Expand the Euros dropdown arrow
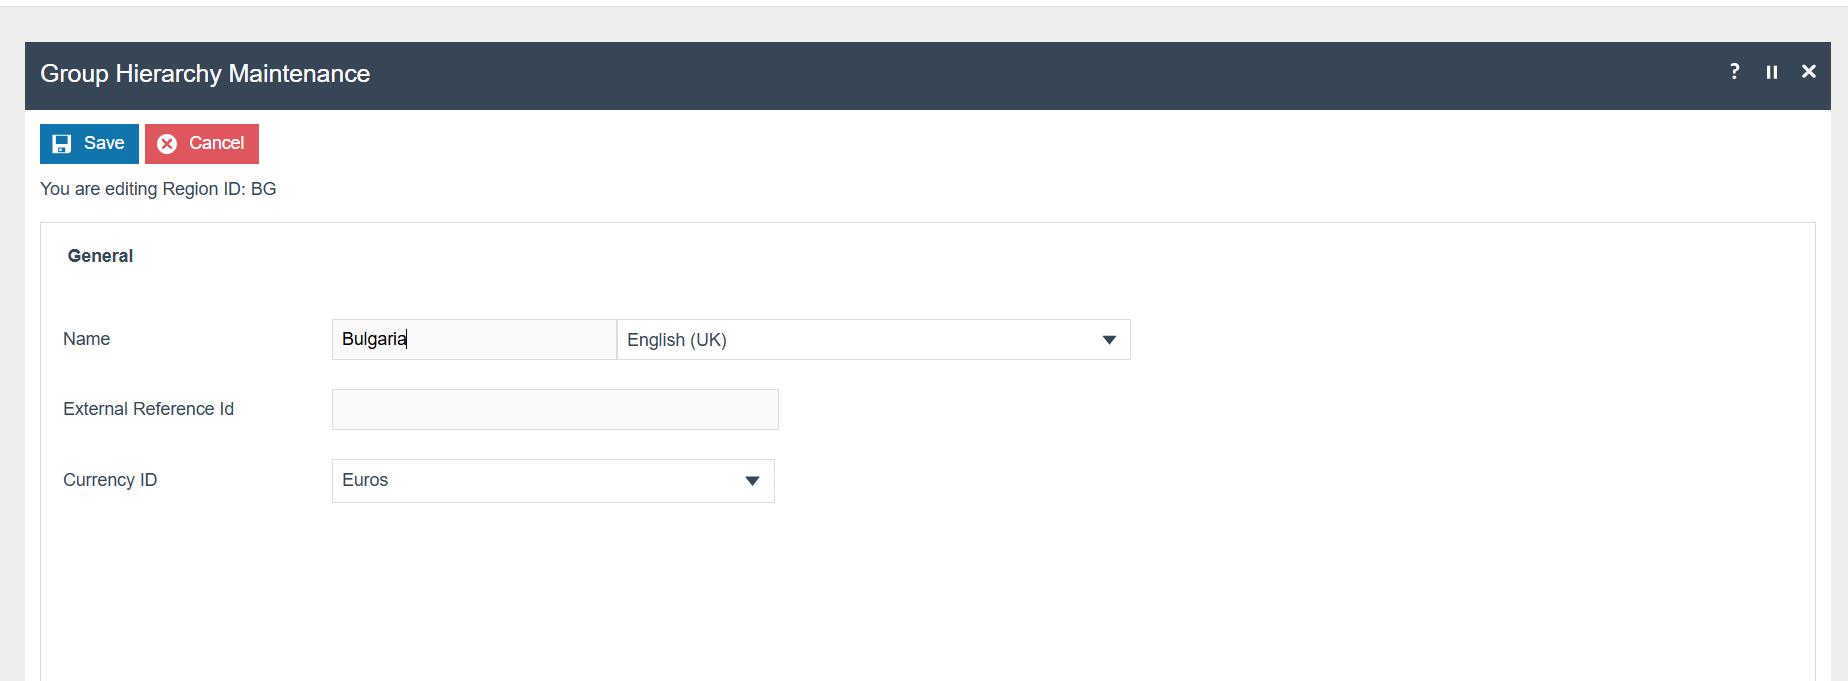The image size is (1848, 681). (752, 481)
